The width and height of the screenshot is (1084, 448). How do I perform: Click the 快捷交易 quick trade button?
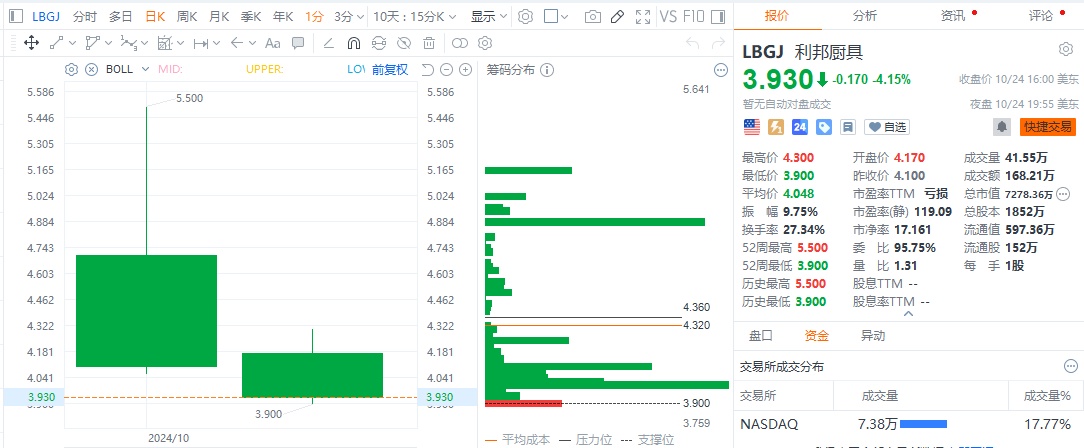click(x=1047, y=127)
